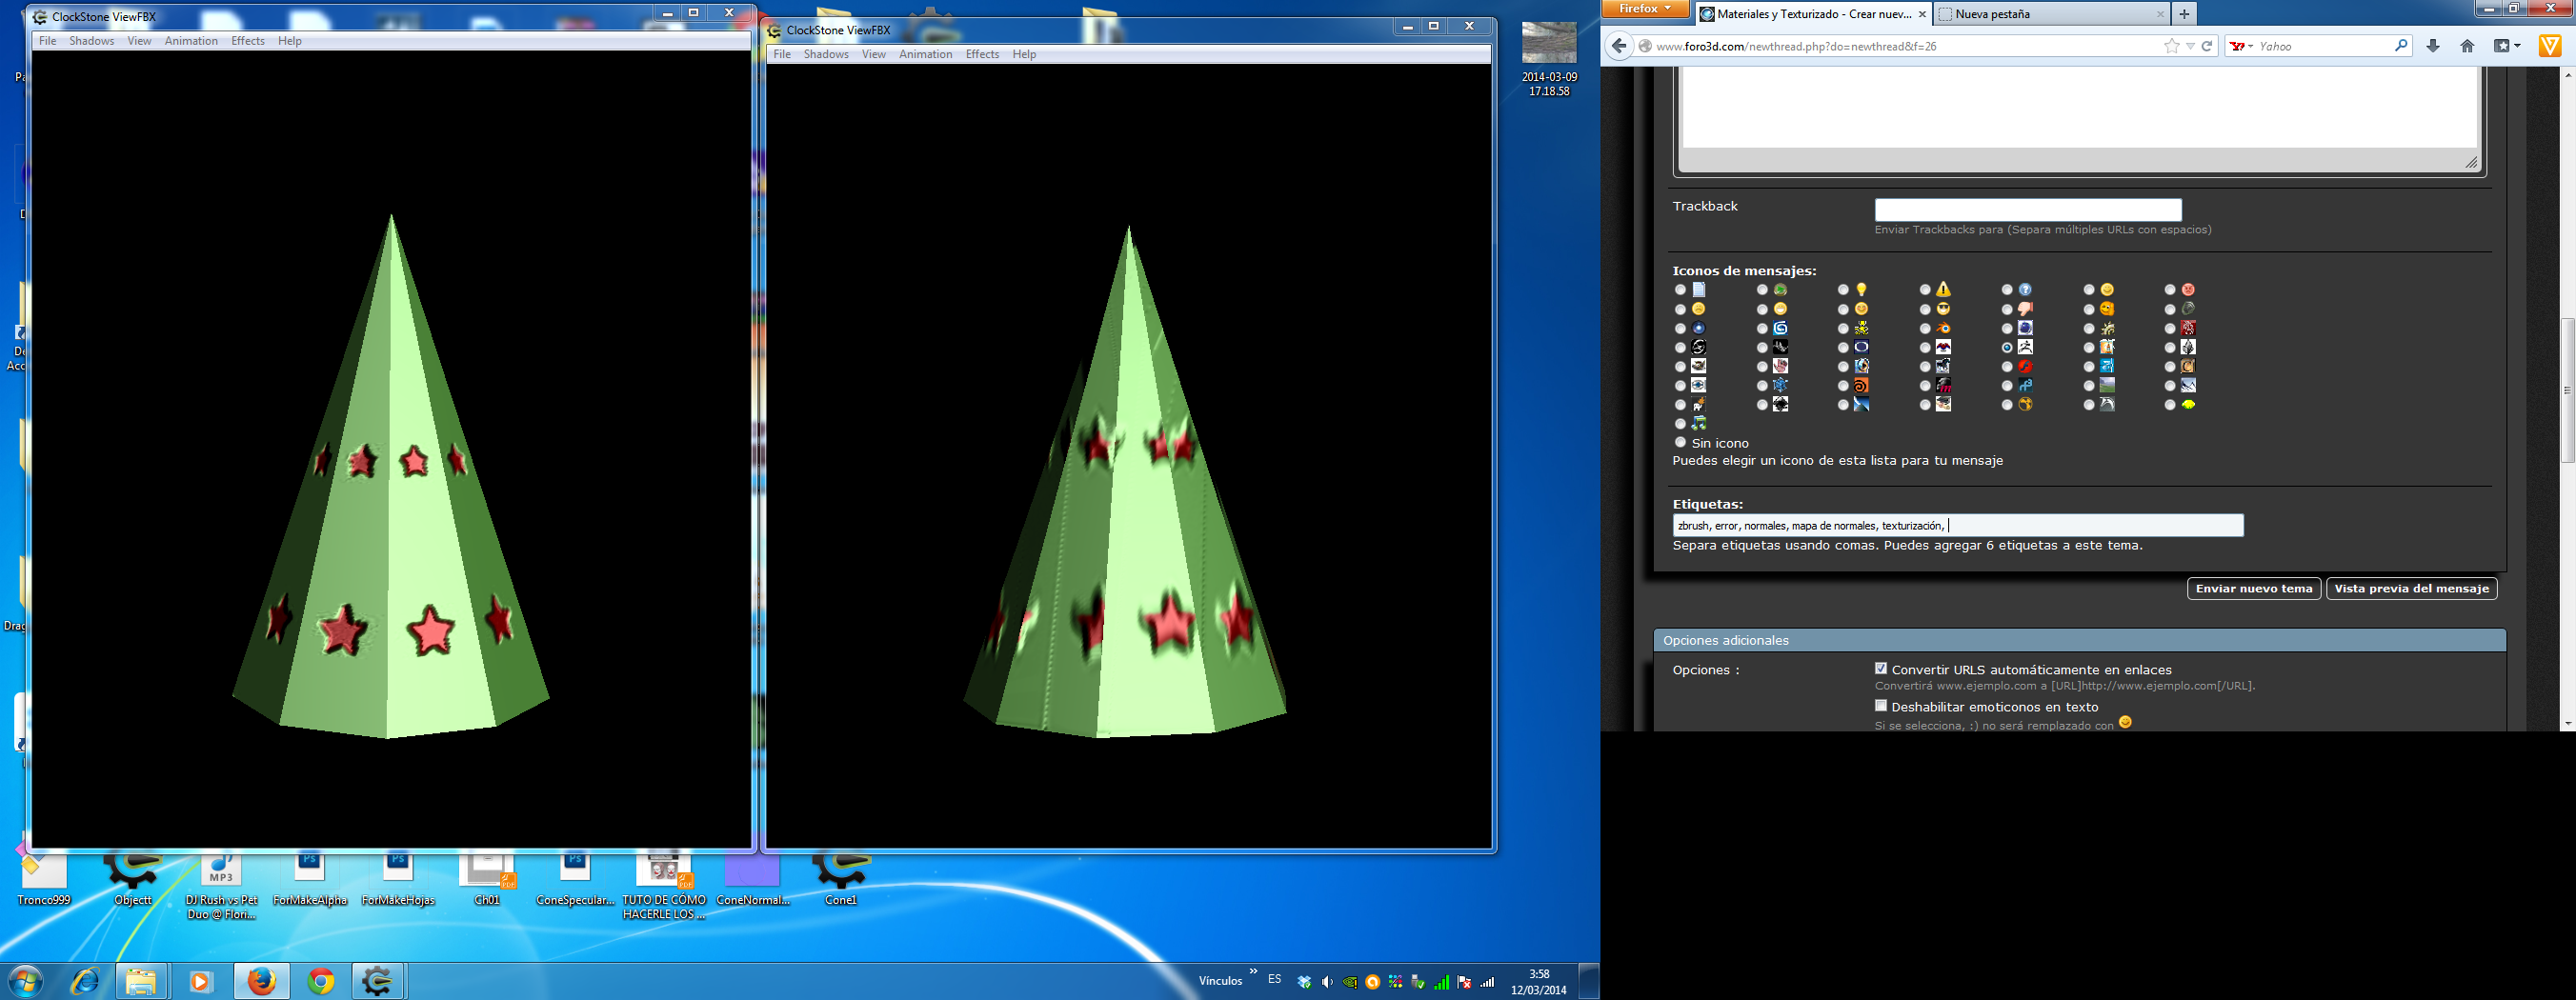
Task: Click the Vista previa del mensaje button
Action: click(x=2412, y=589)
